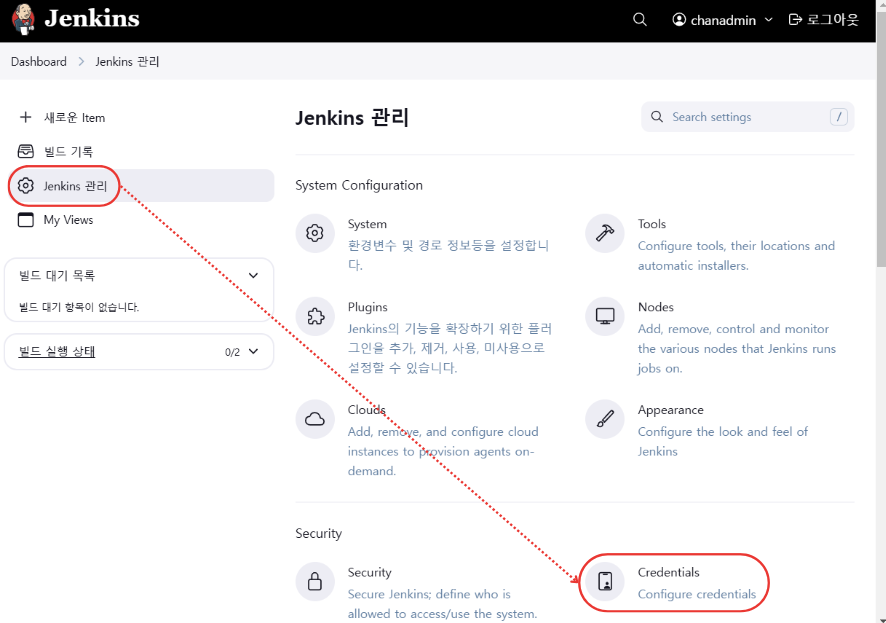Open the Appearance link
Screen dimensions: 886x623
click(x=671, y=409)
